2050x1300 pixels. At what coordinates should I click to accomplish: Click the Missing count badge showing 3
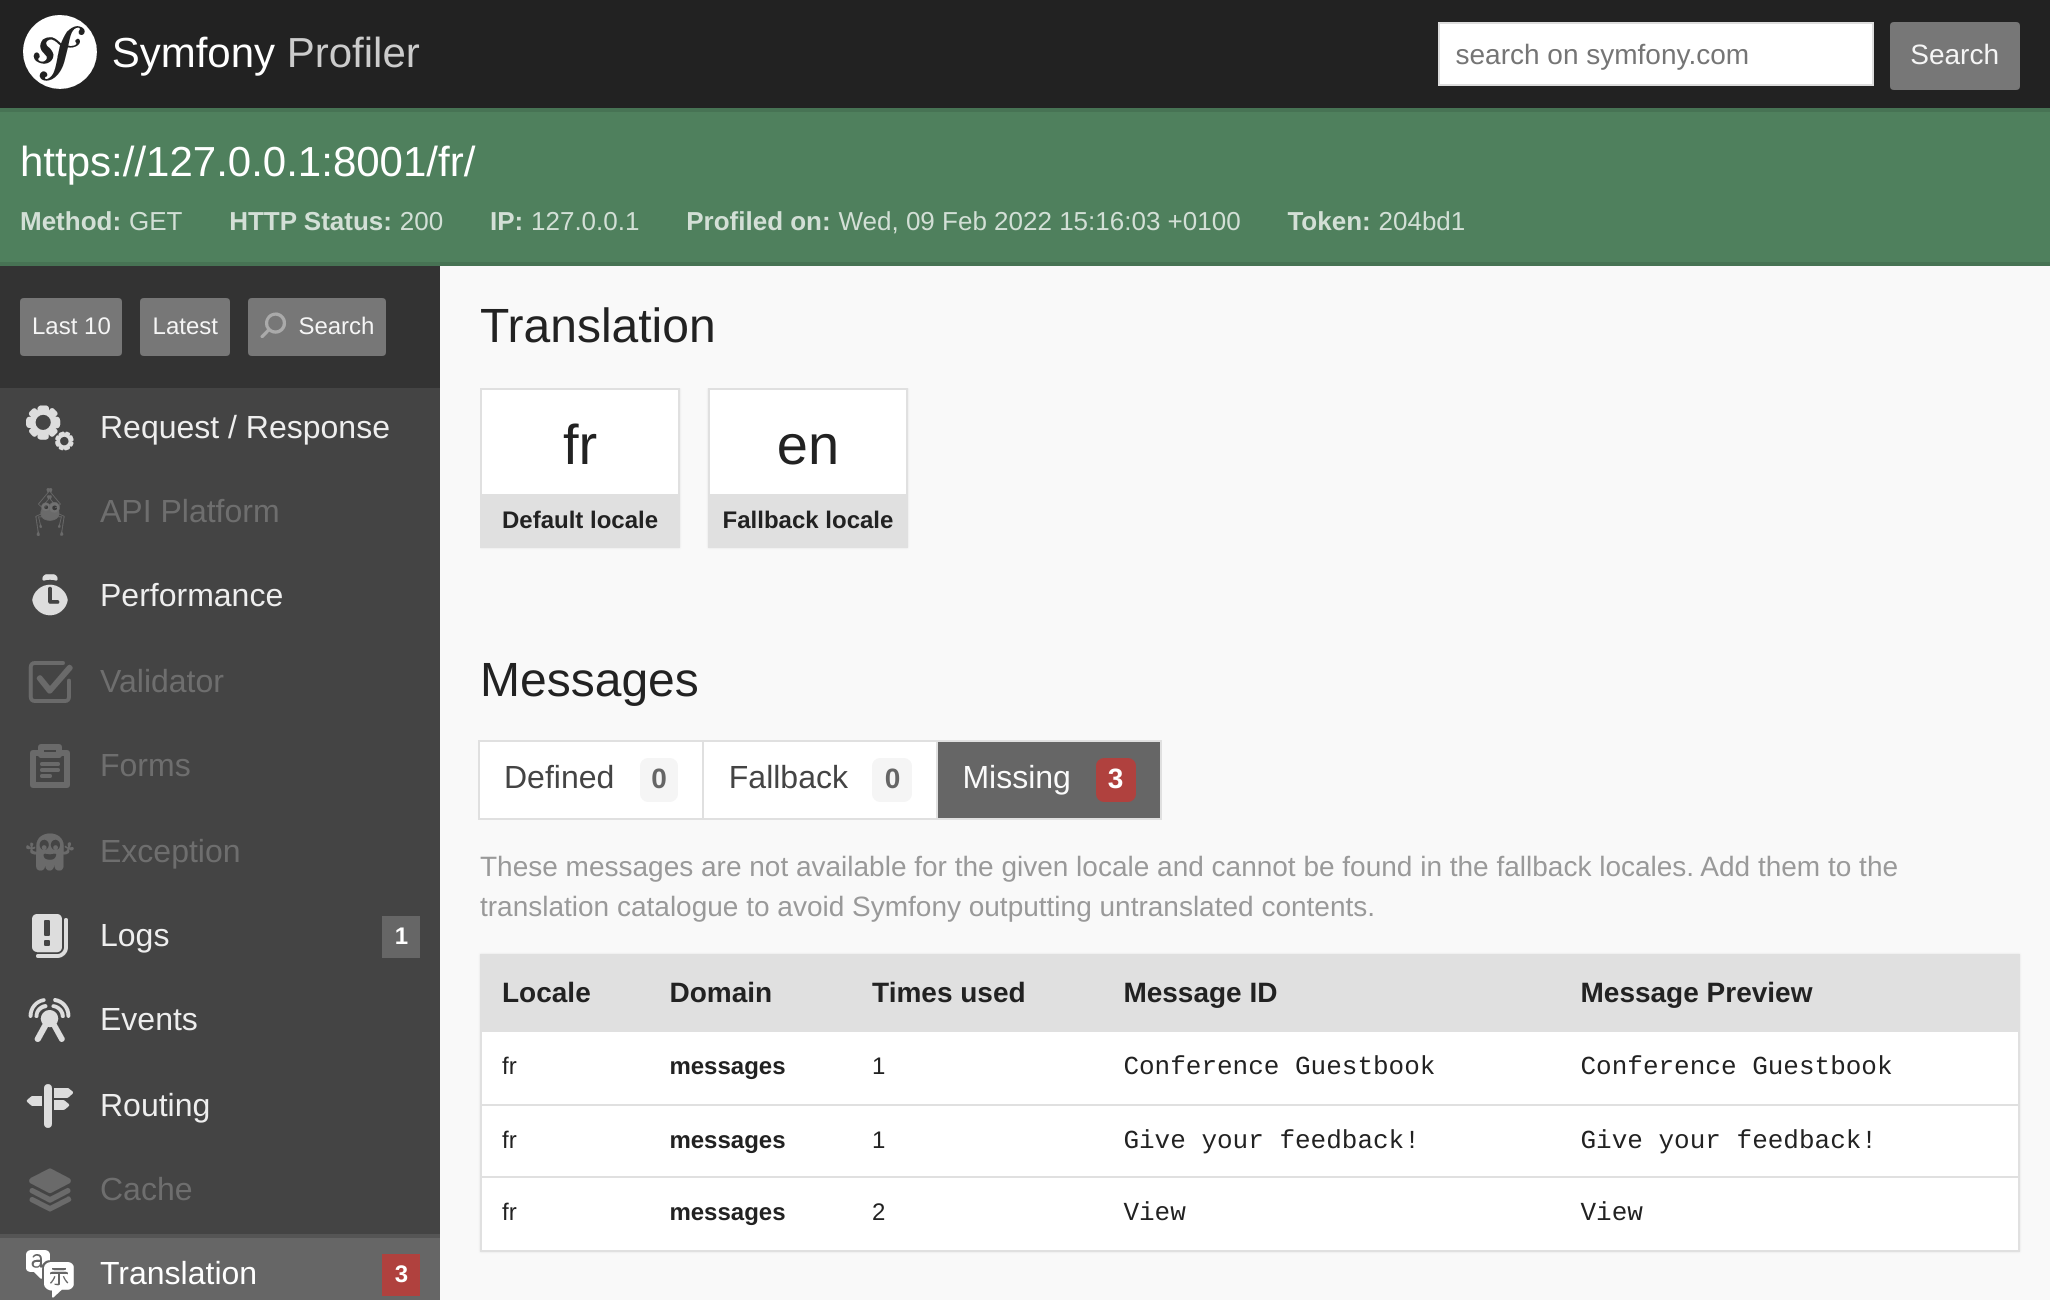(x=1116, y=780)
